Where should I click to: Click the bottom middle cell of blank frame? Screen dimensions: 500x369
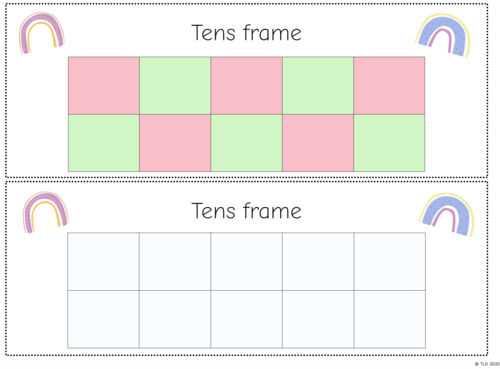[246, 319]
